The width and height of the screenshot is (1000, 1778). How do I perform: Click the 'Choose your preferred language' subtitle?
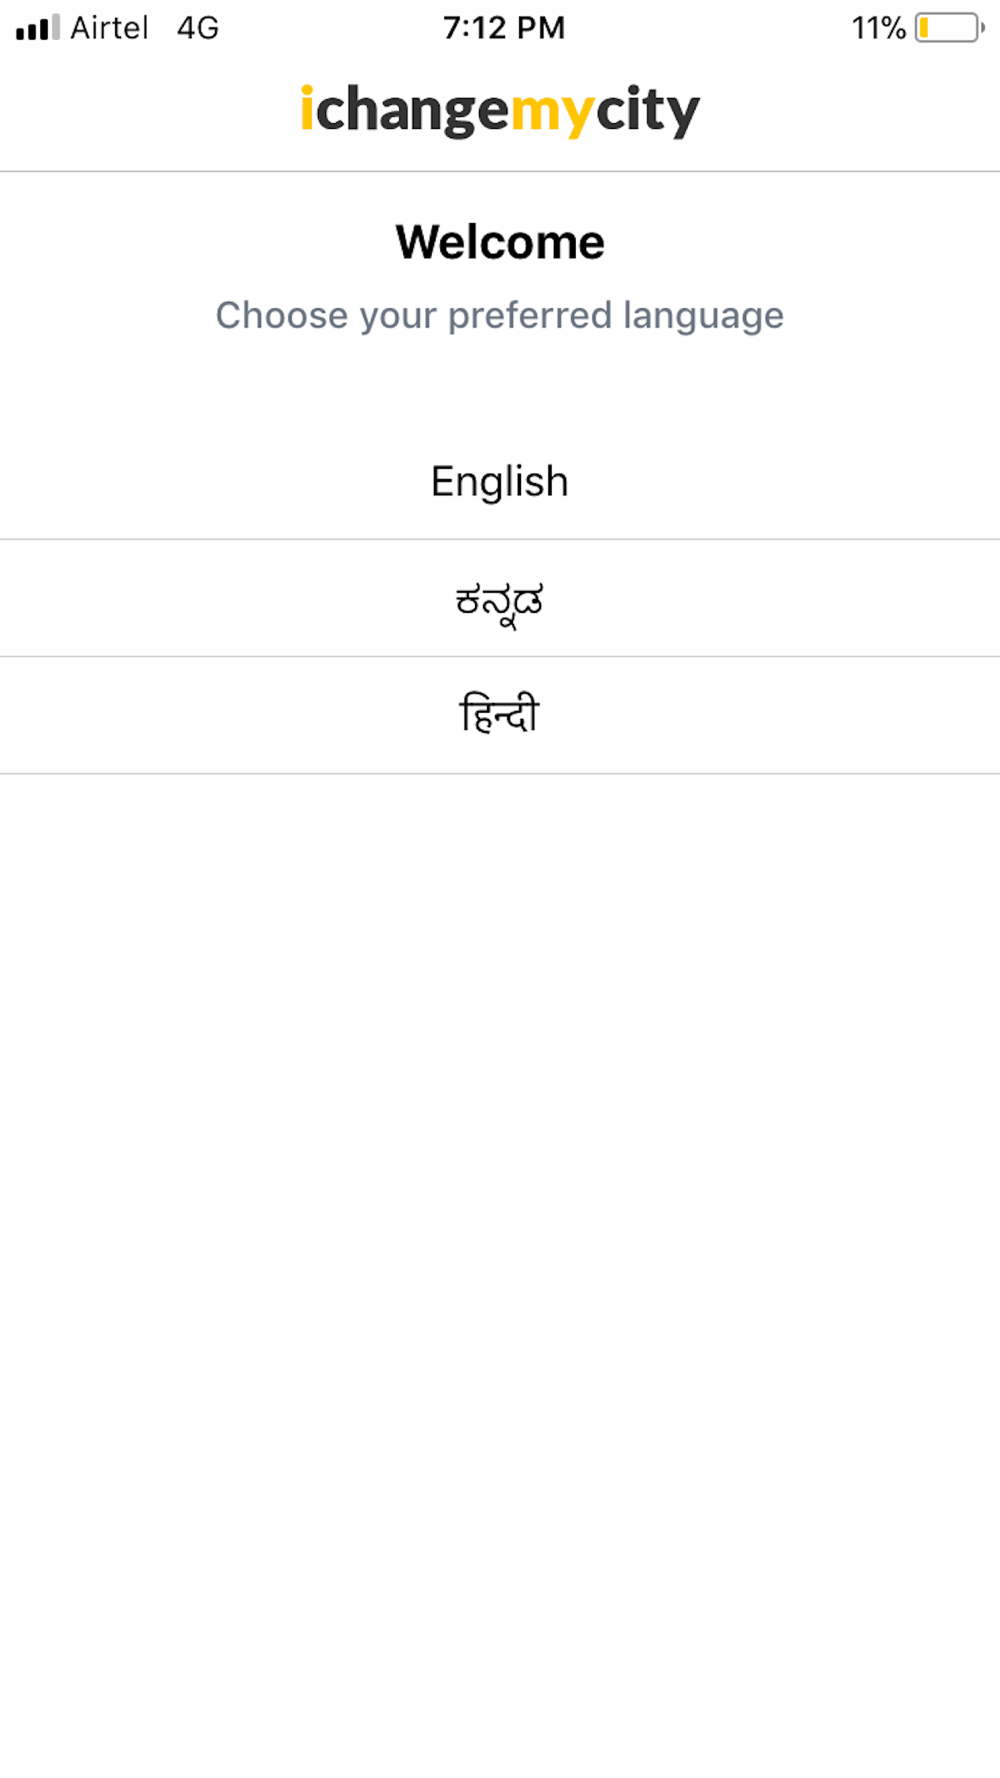point(500,316)
